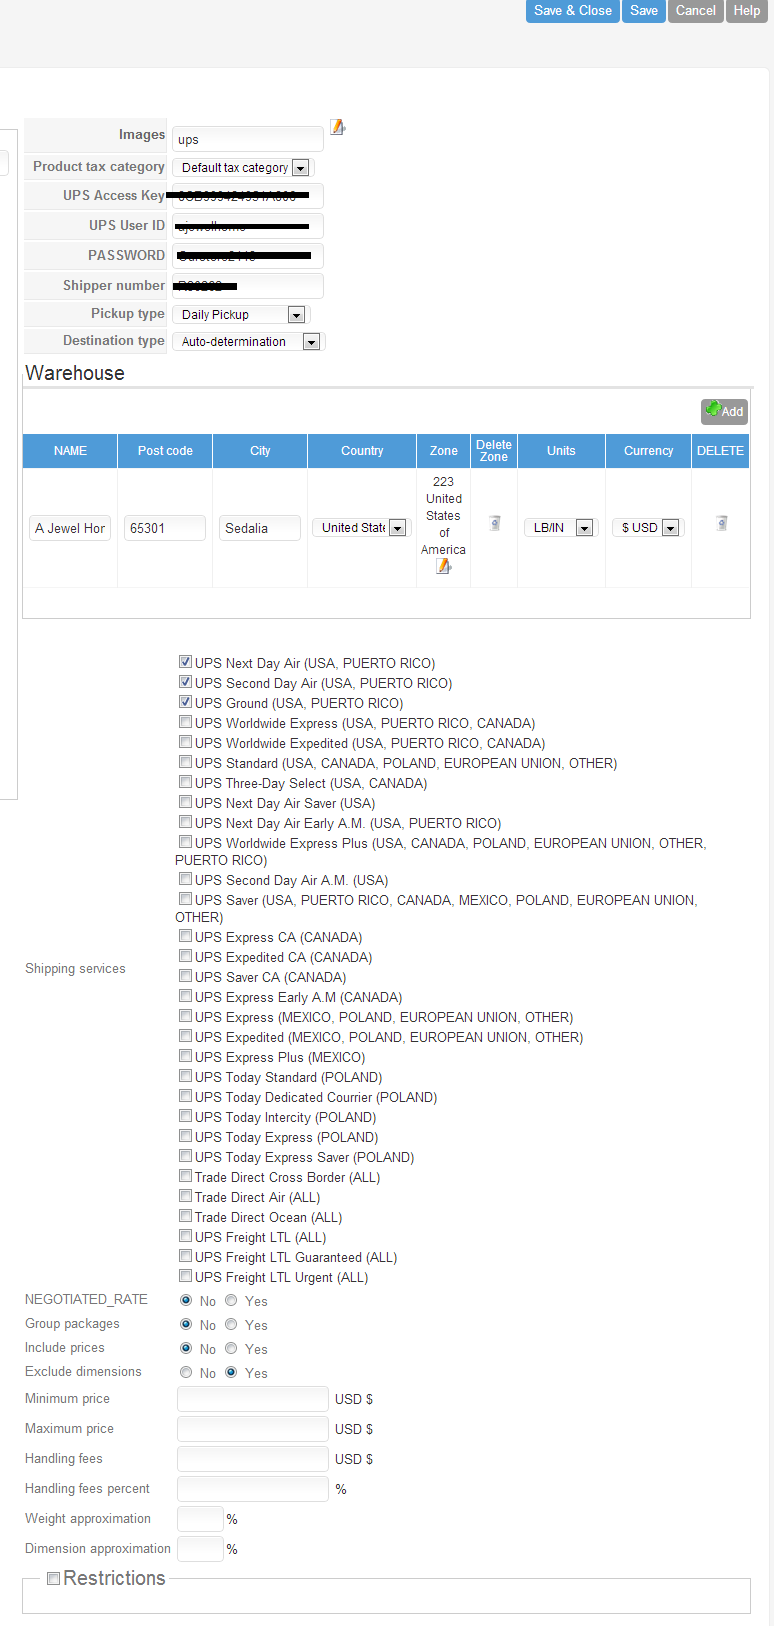Check UPS Standard shipping service
This screenshot has width=774, height=1626.
(185, 762)
